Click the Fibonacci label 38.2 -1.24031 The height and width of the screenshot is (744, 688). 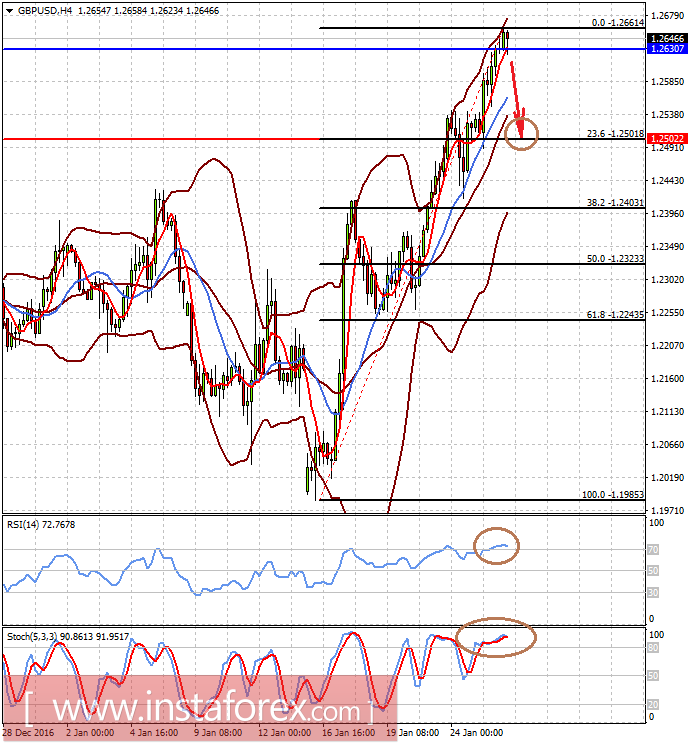[615, 203]
